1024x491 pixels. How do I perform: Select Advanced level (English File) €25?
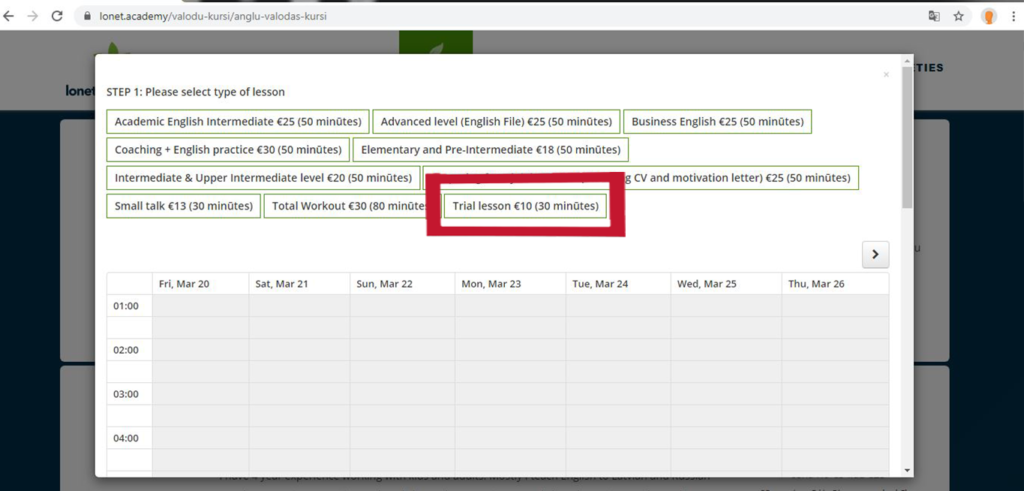496,121
